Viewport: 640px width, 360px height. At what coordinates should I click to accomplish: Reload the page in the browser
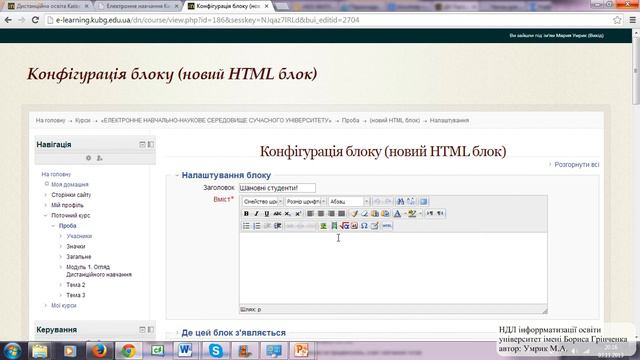tap(35, 20)
